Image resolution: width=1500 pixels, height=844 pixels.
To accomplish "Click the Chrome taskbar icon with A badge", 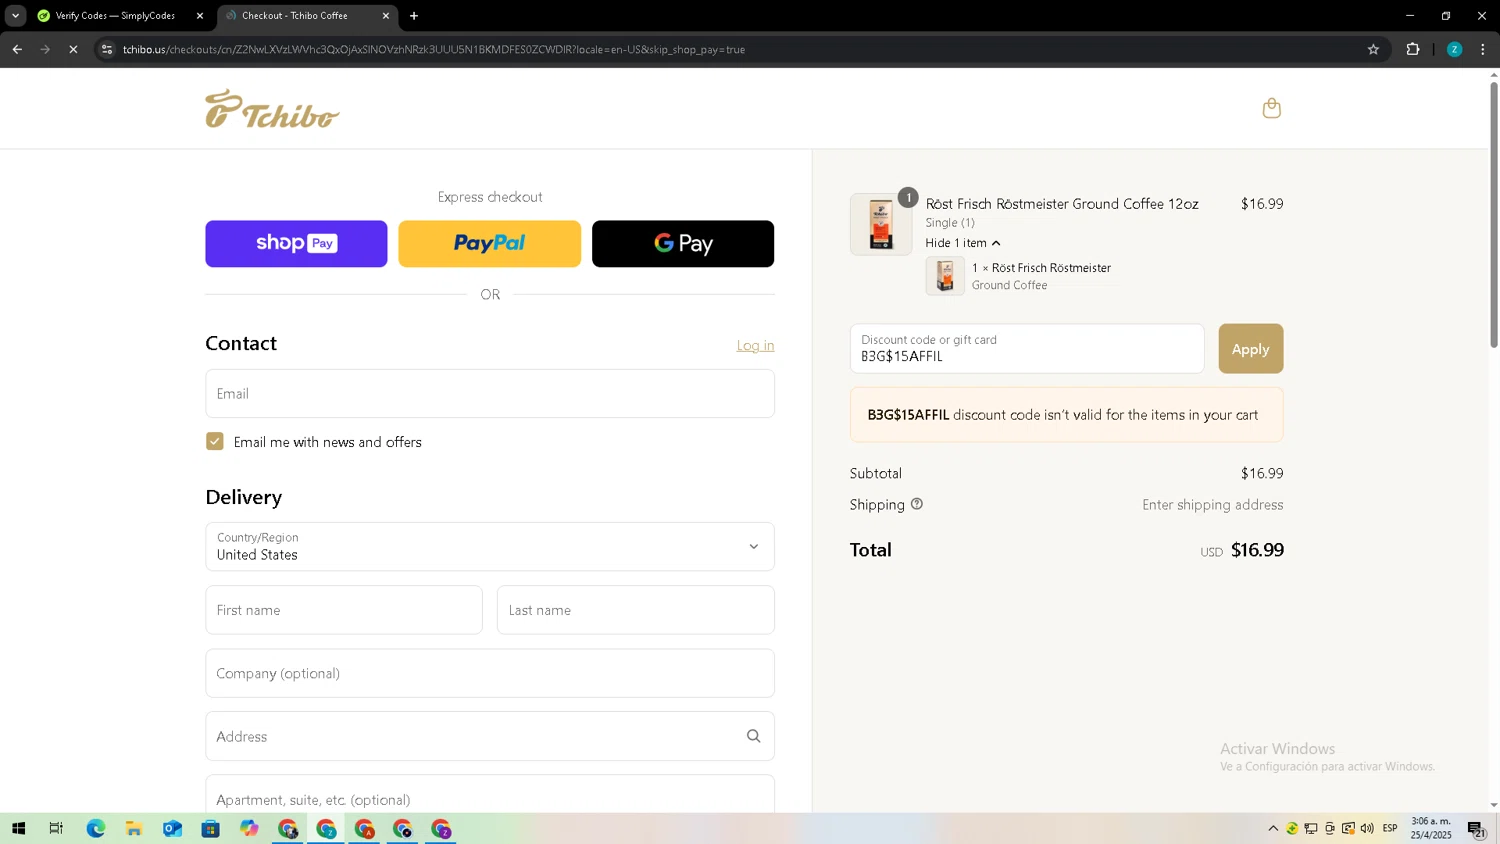I will [364, 828].
